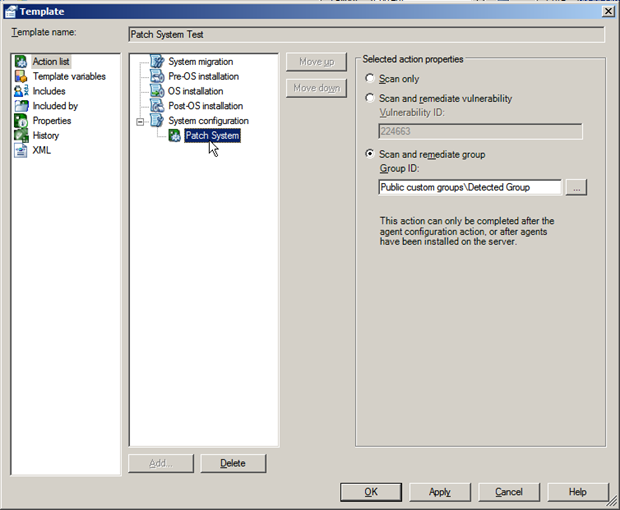Click the Apply button
The image size is (620, 510).
[x=440, y=492]
